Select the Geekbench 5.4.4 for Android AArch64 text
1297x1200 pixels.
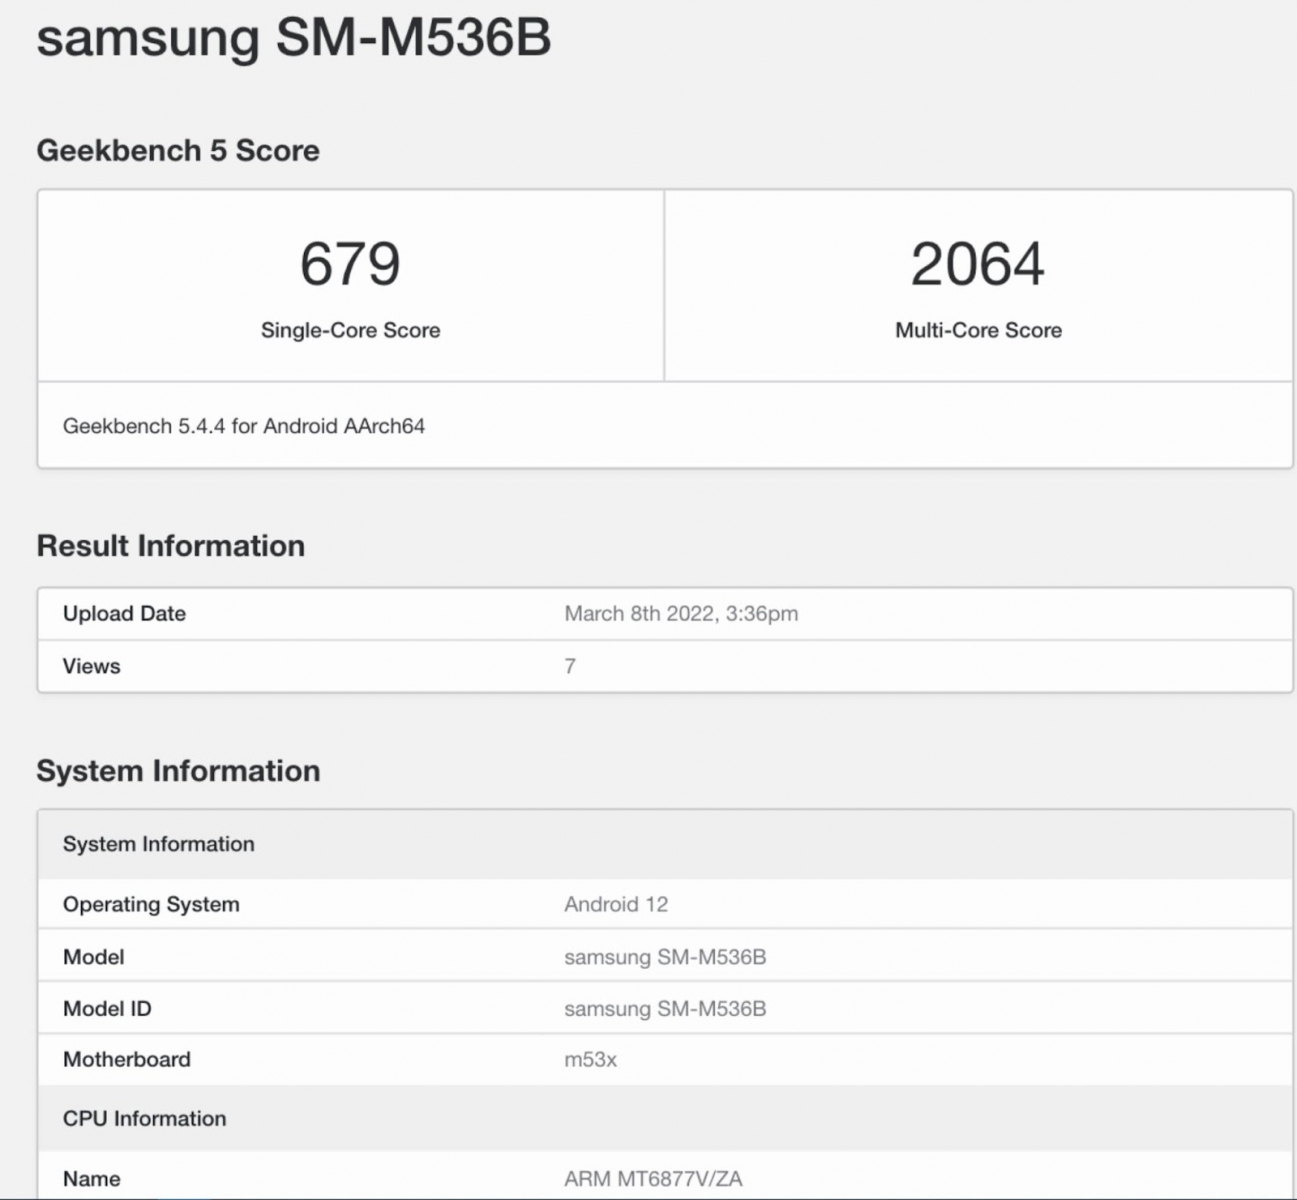(244, 426)
